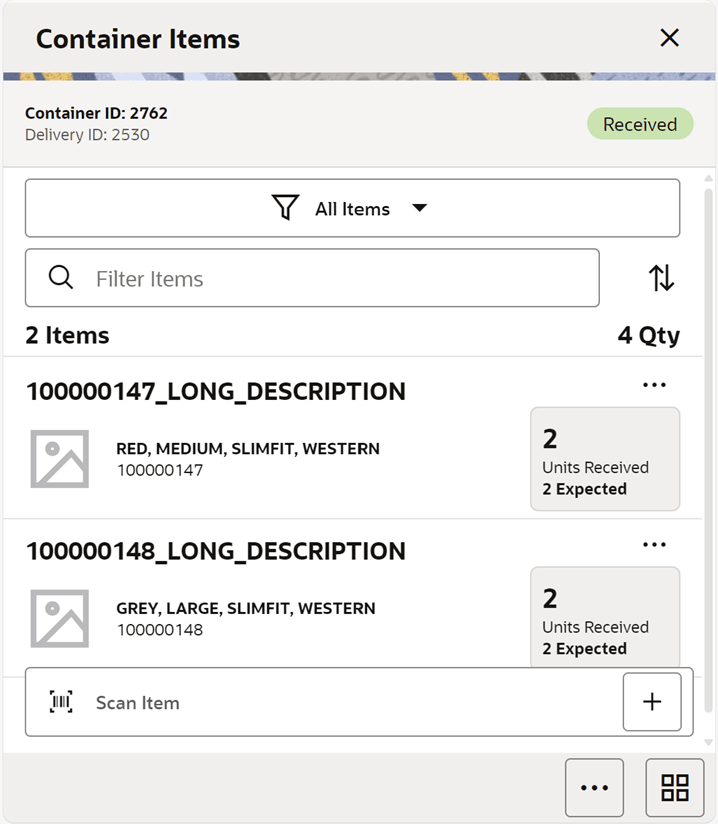Click the sort order arrows icon
Viewport: 718px width, 824px height.
point(661,278)
